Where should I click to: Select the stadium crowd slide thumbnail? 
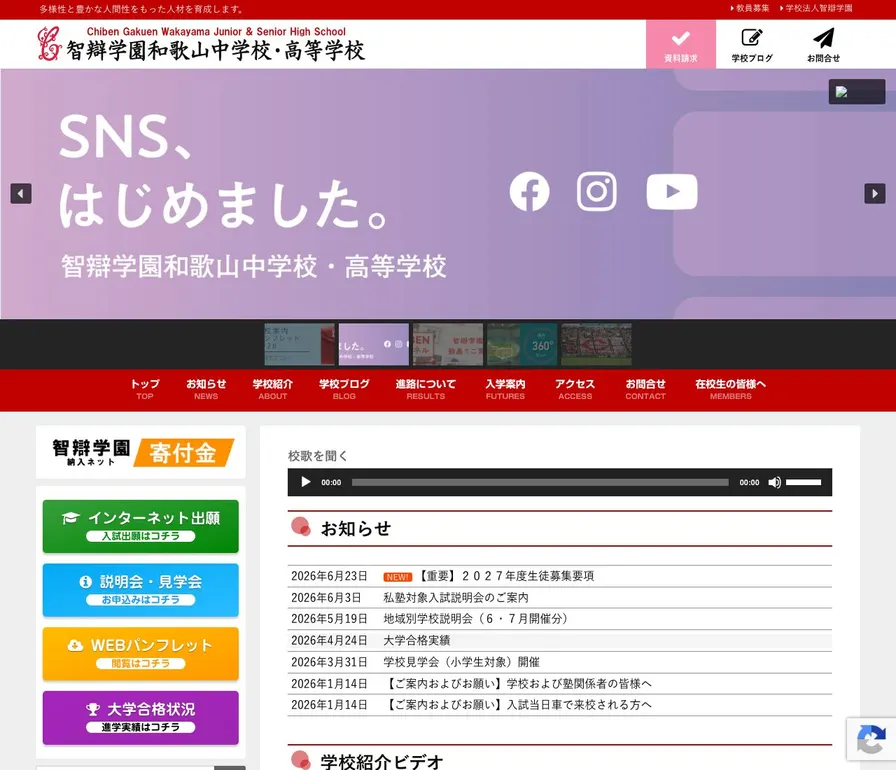[597, 344]
